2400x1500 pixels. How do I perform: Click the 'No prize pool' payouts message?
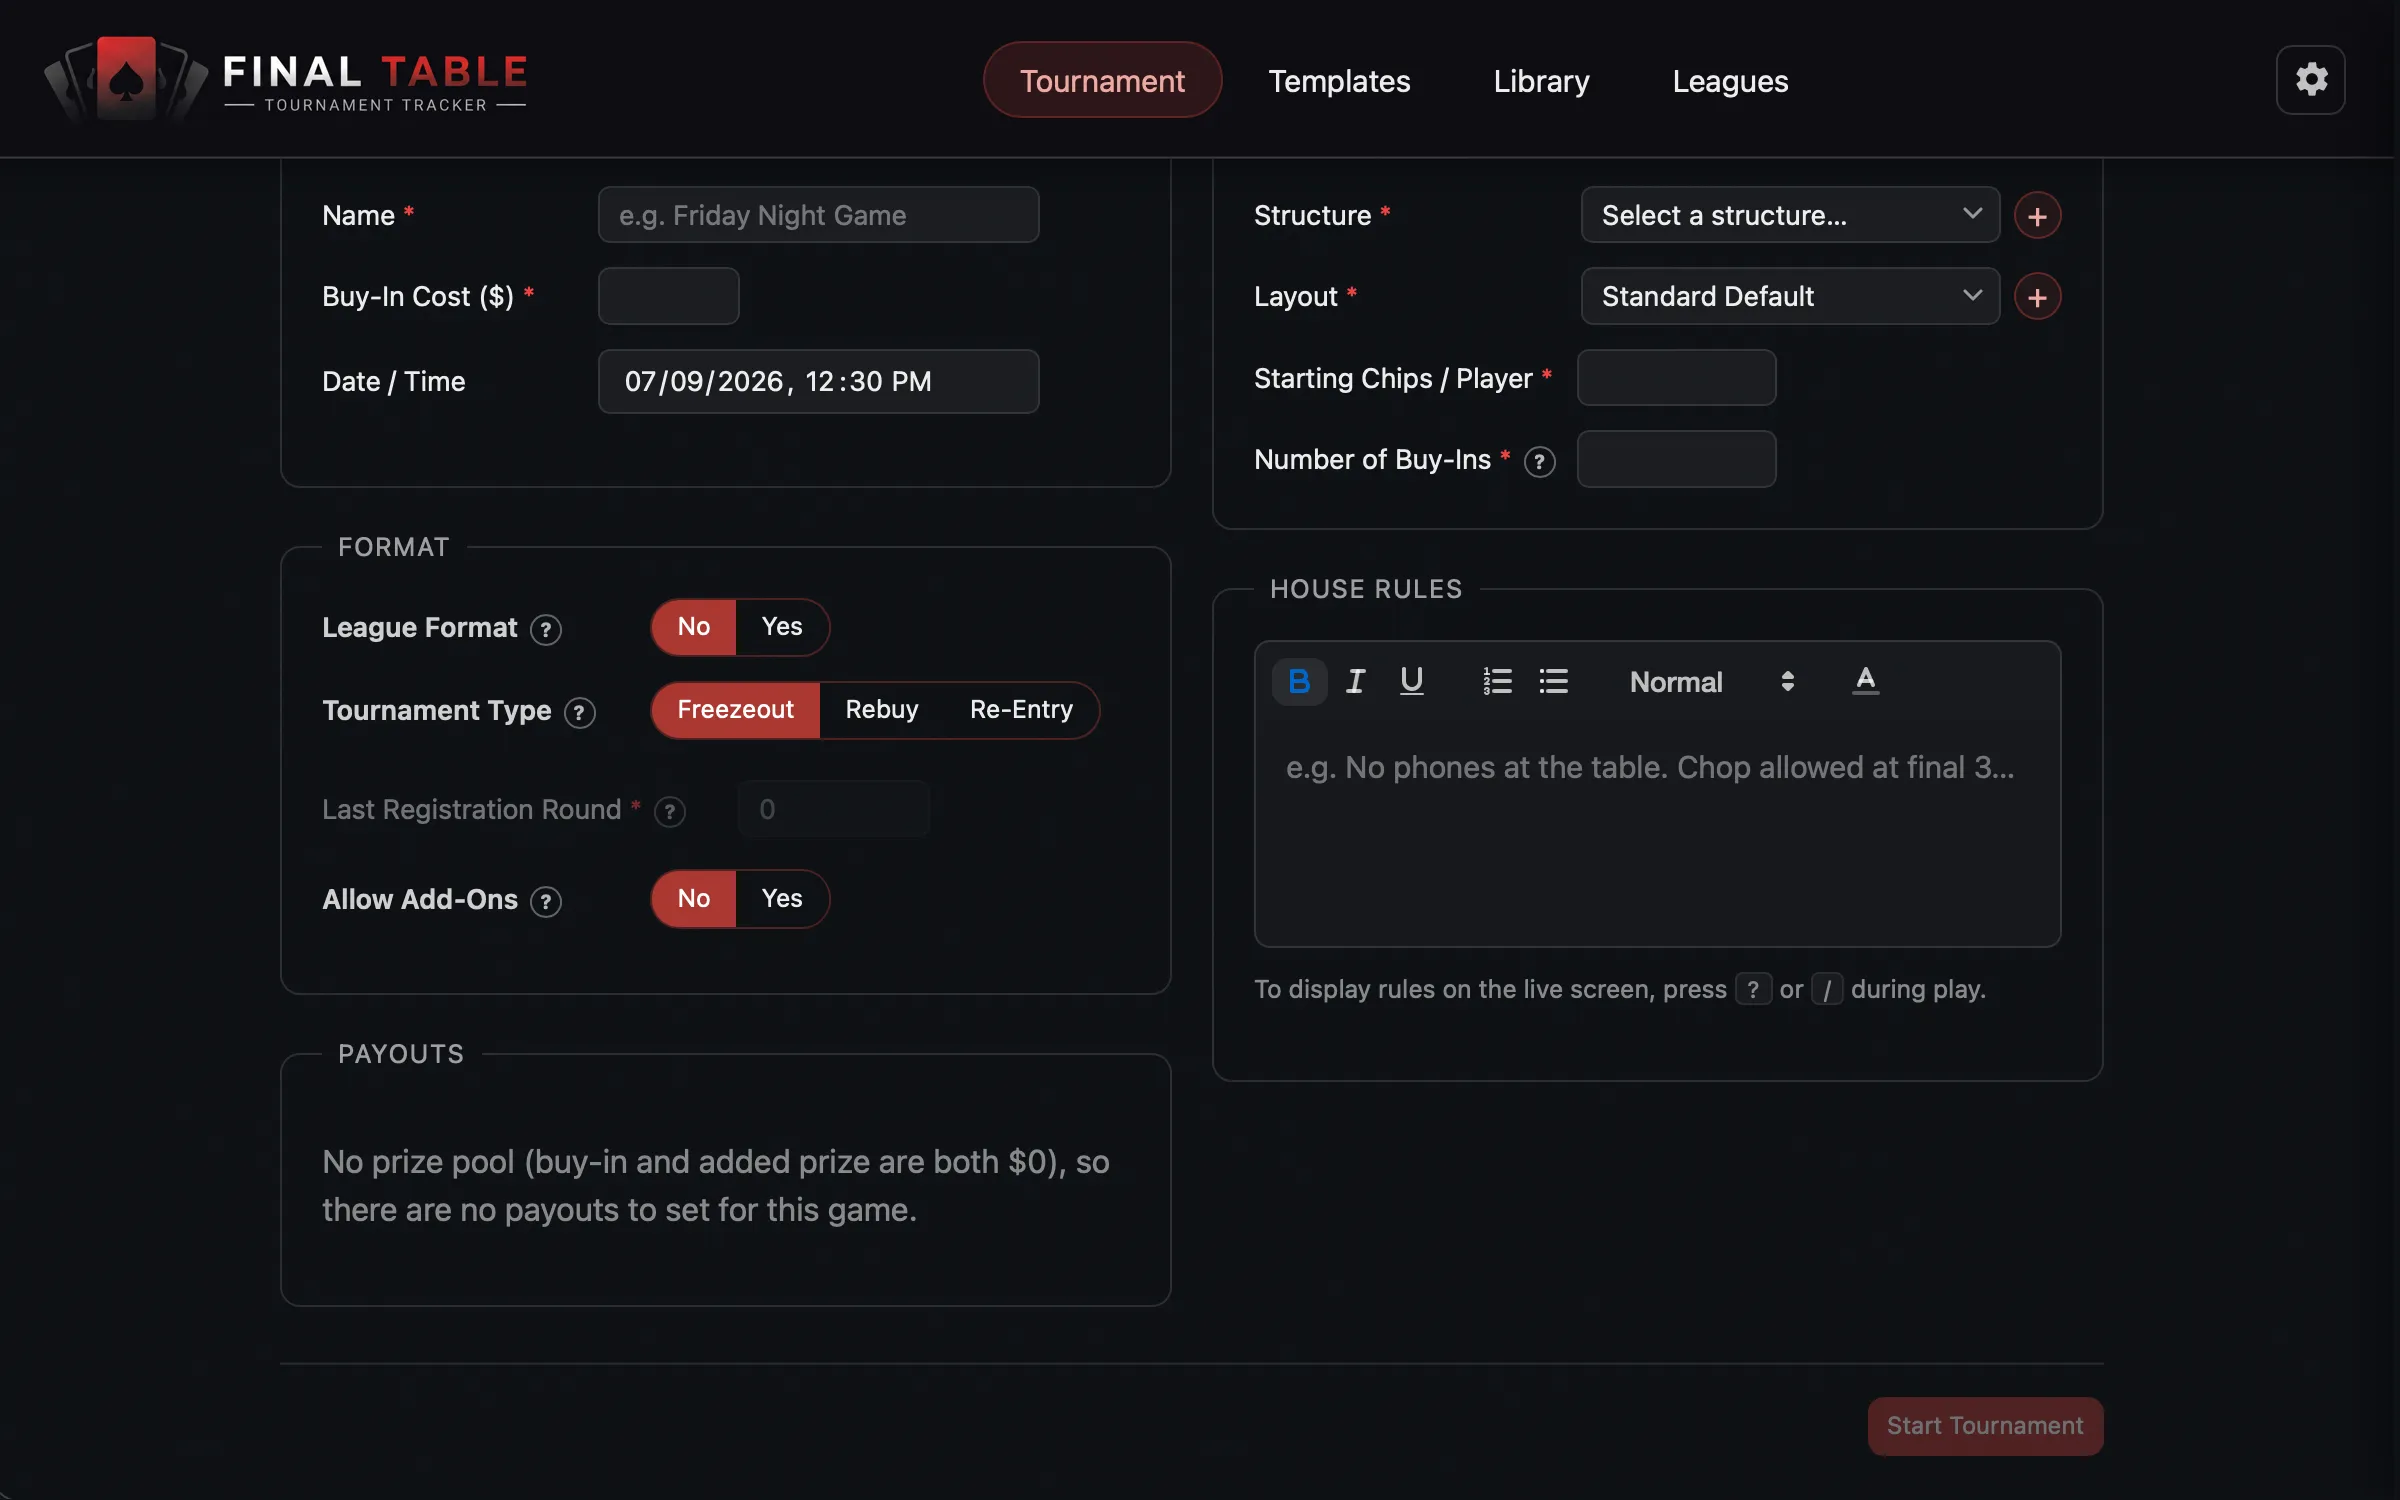(x=715, y=1186)
